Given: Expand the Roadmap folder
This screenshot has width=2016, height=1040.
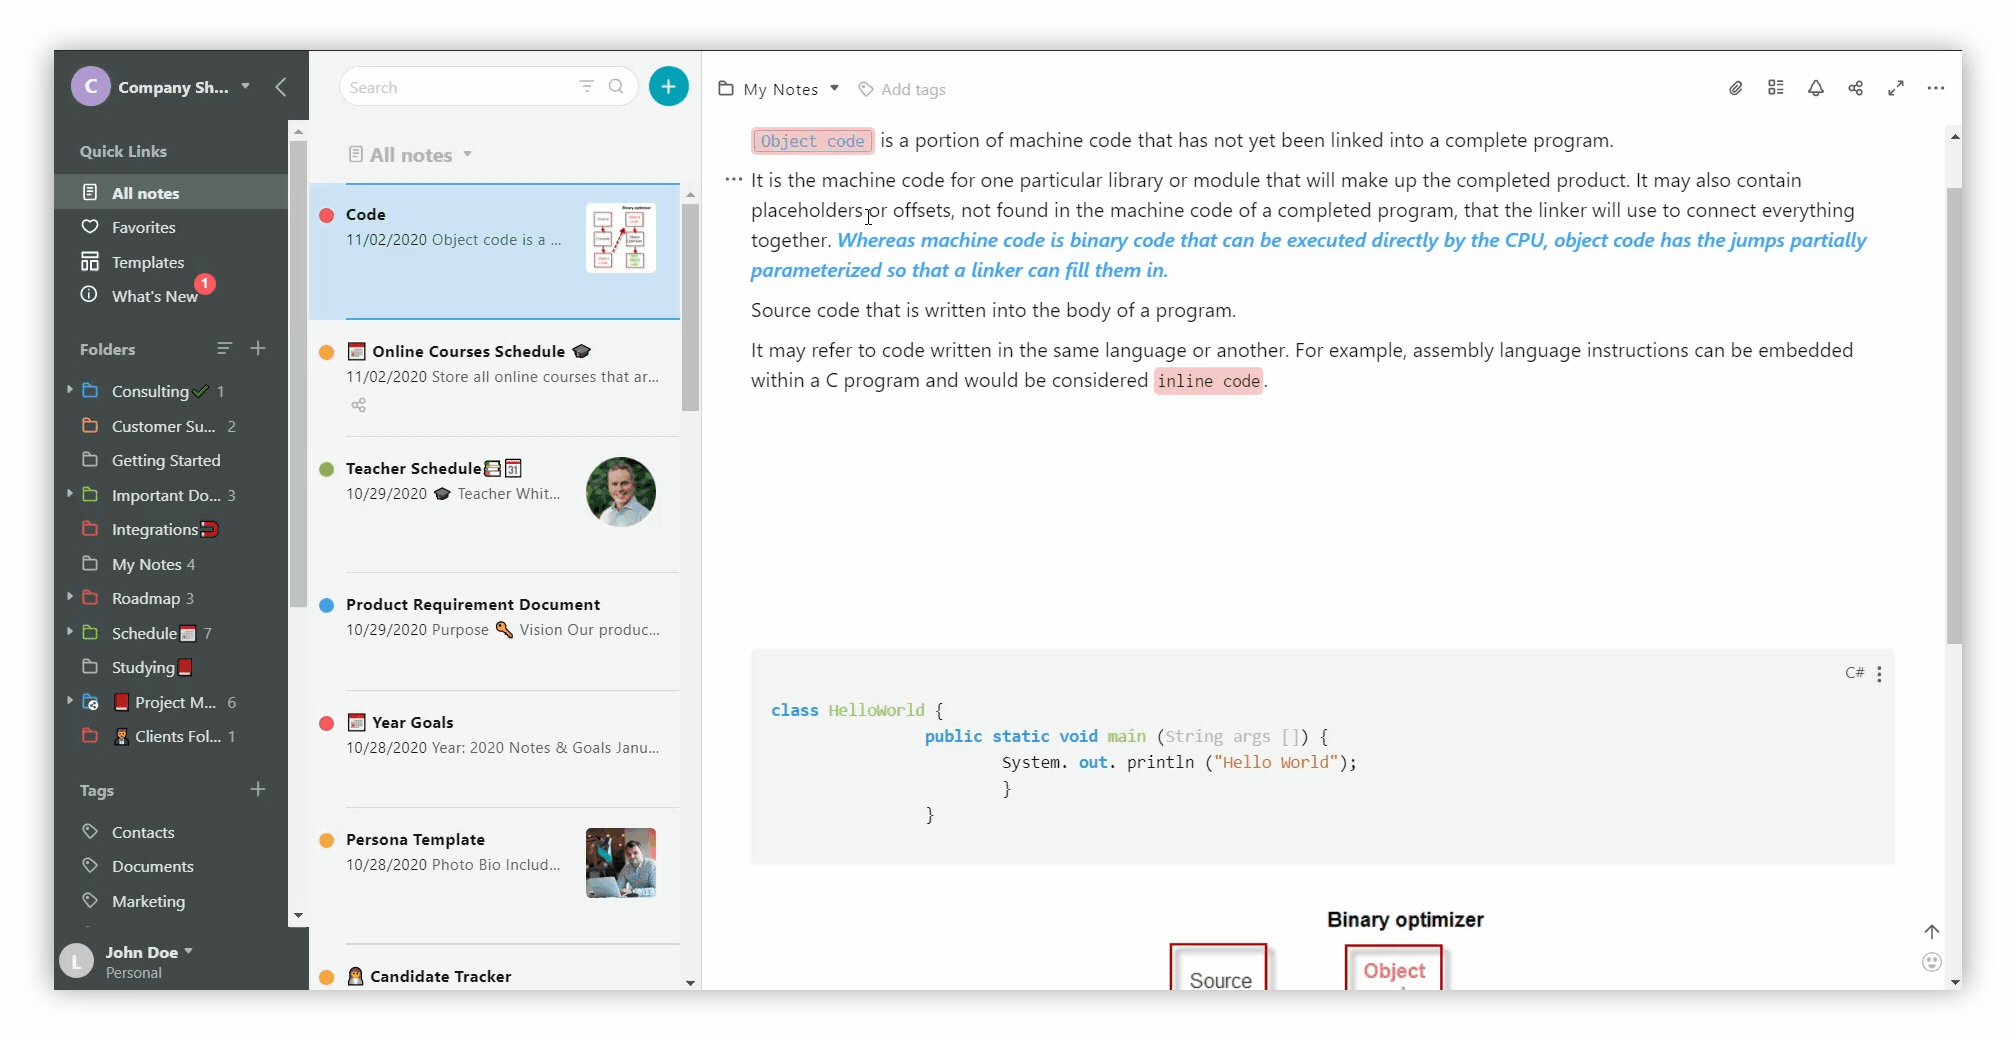Looking at the screenshot, I should click(69, 597).
